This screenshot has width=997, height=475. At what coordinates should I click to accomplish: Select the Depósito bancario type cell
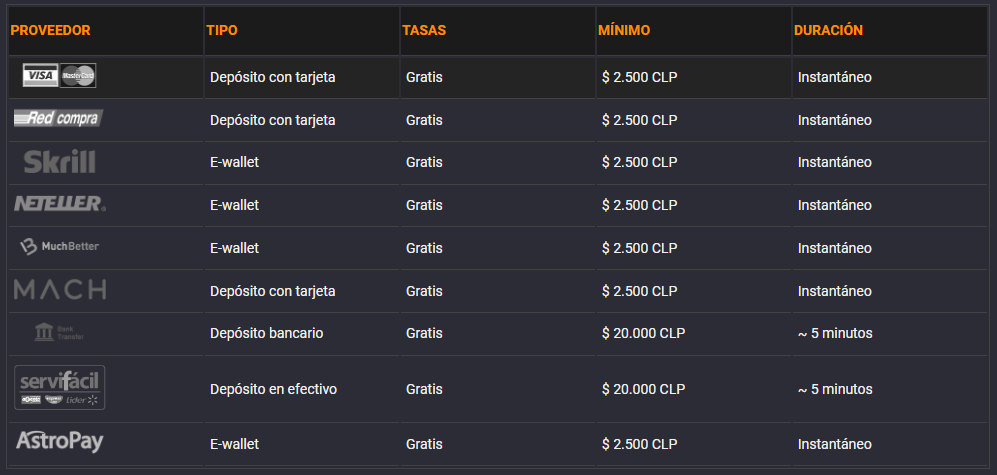tap(266, 333)
